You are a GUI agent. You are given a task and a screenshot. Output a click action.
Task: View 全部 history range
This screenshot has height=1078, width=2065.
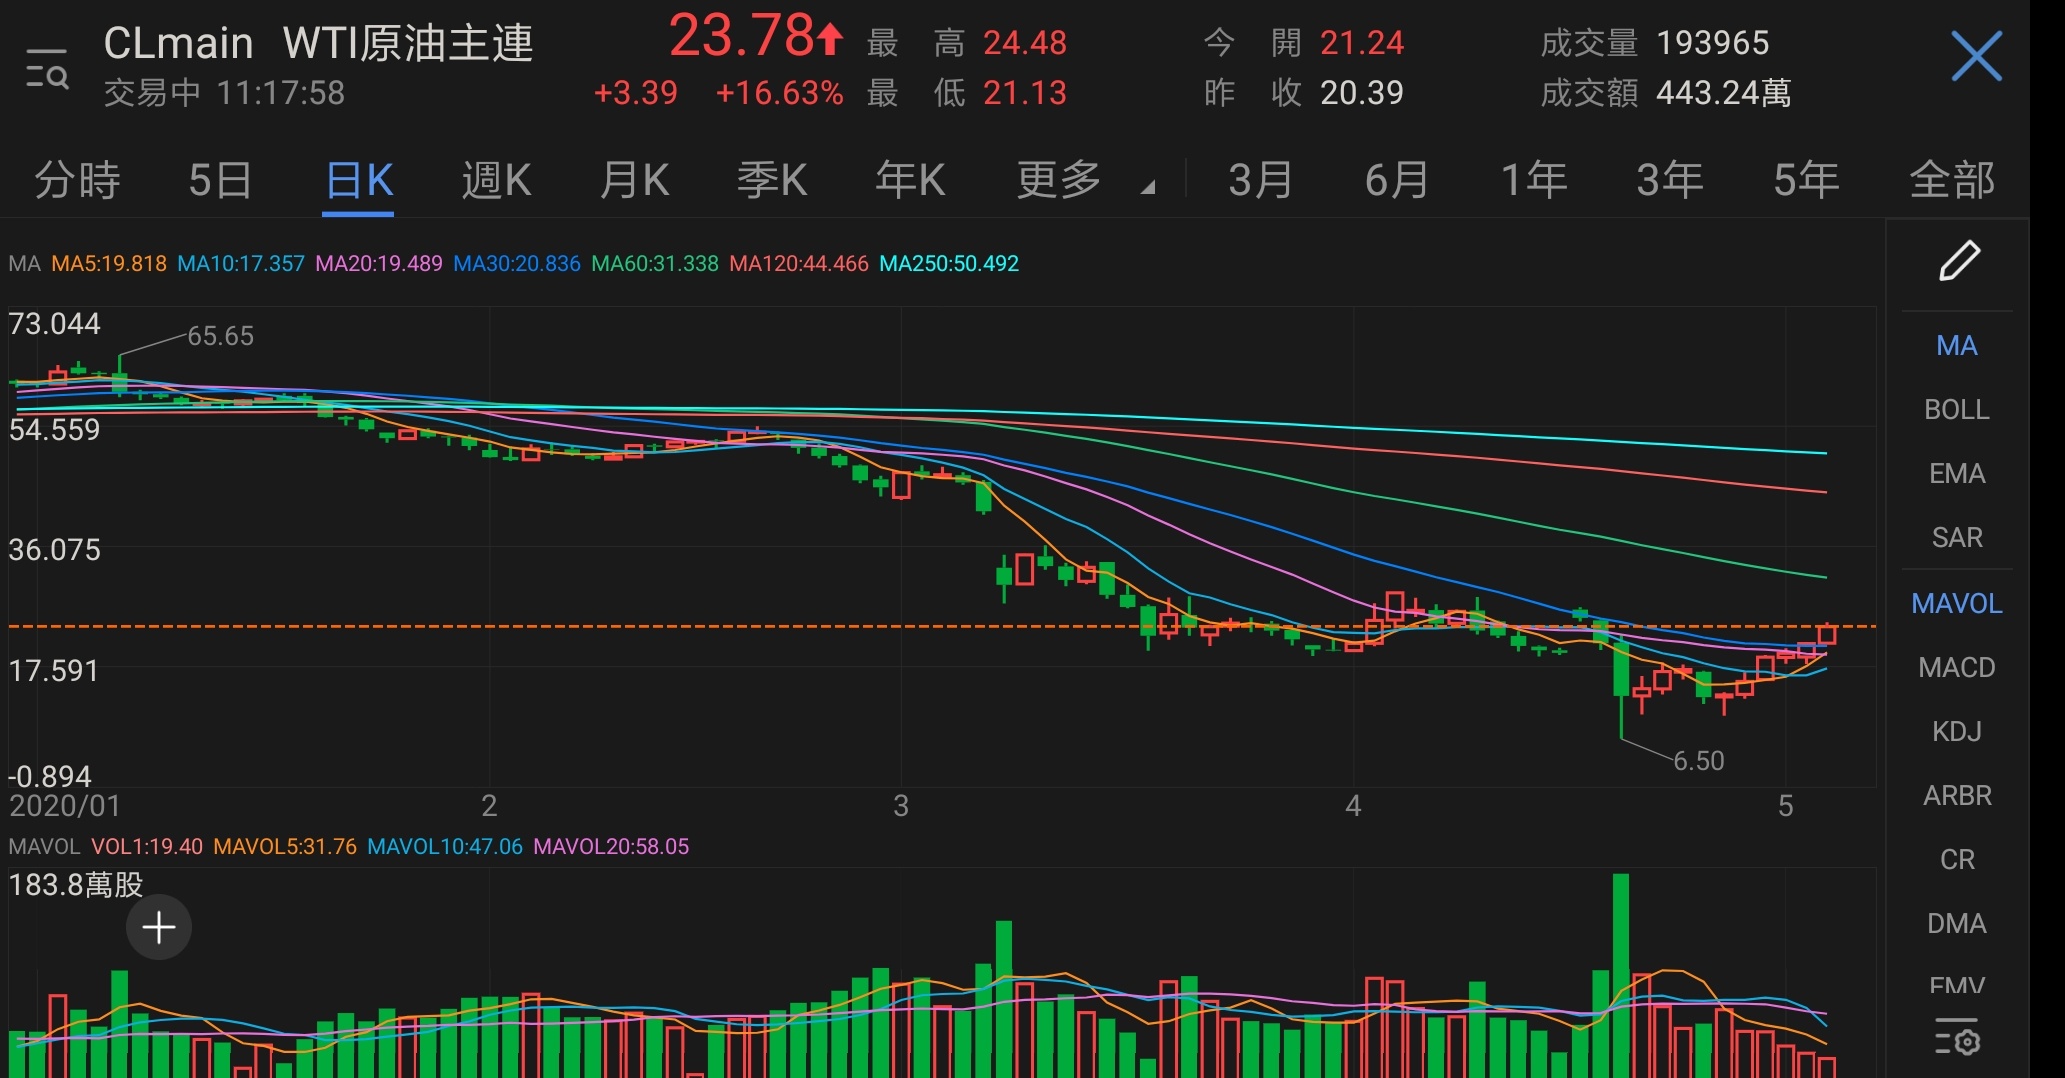(1951, 181)
